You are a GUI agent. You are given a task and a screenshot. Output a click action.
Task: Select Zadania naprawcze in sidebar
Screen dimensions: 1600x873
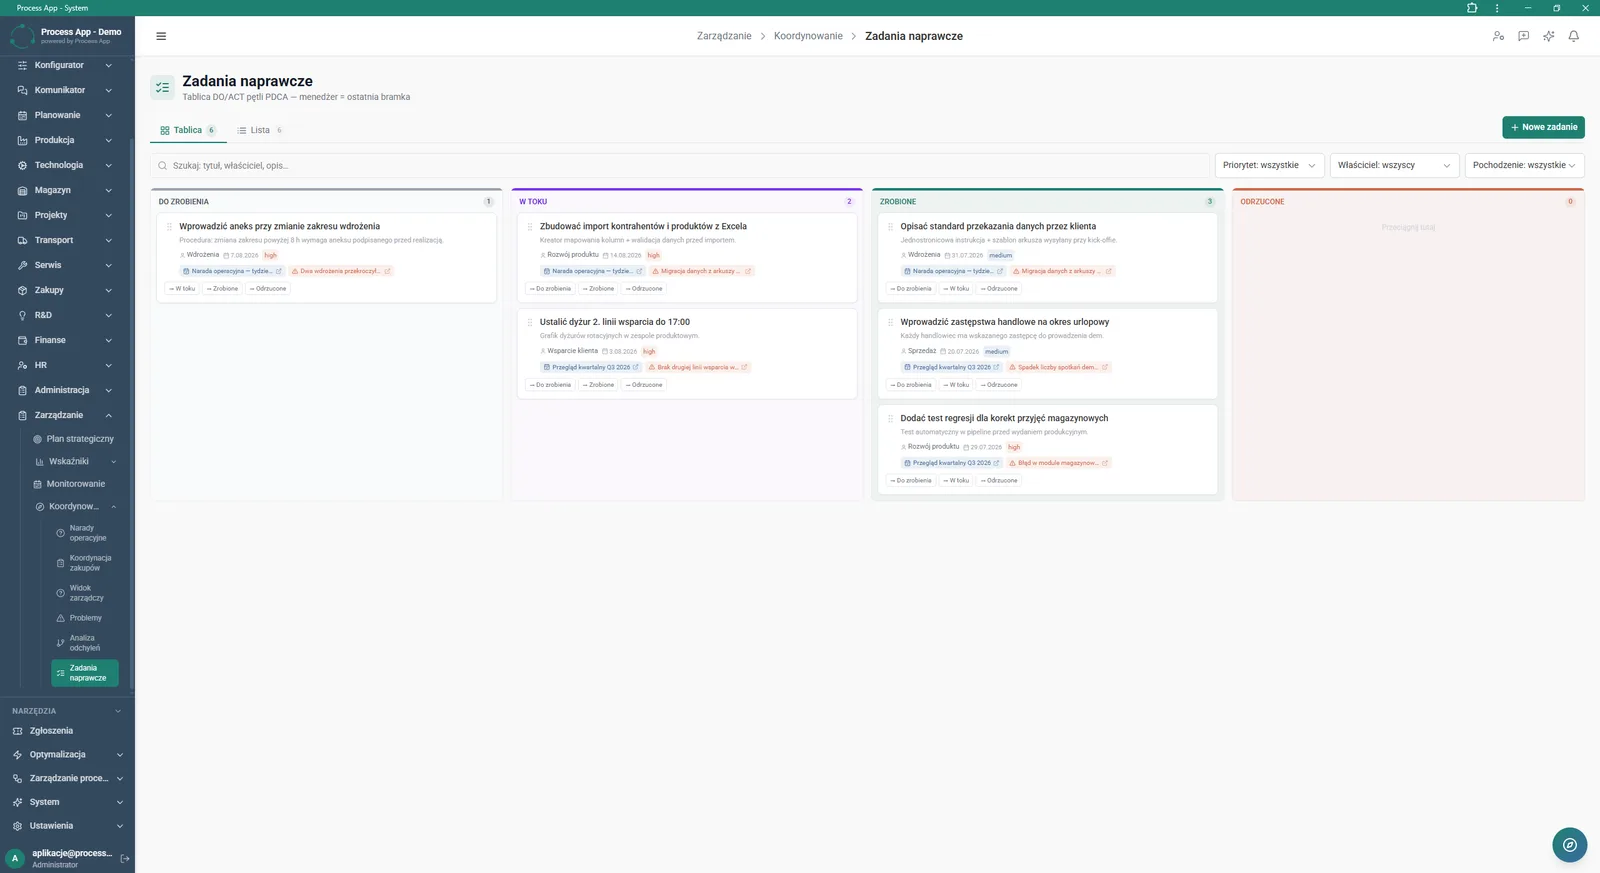pos(85,673)
